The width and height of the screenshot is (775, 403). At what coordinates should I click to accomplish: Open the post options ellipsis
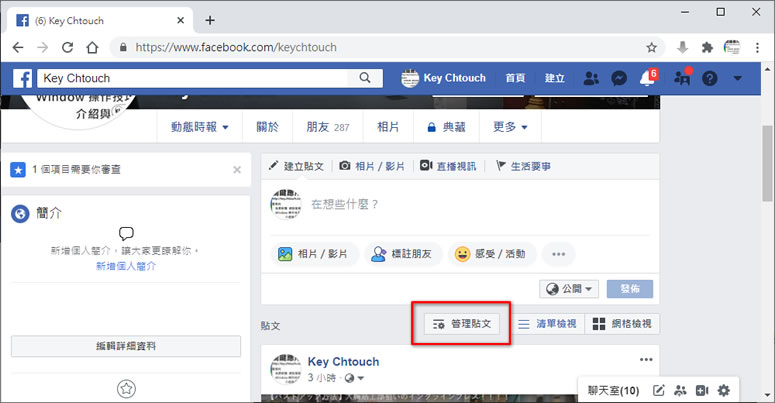point(646,359)
